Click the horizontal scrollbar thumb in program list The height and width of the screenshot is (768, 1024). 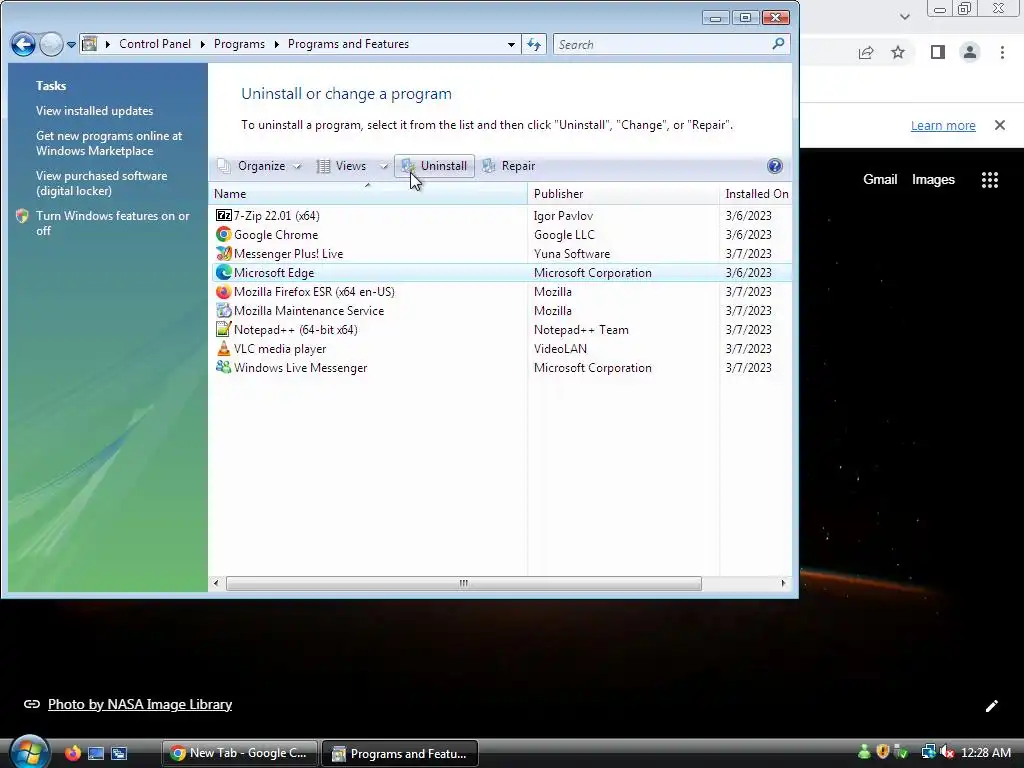point(464,583)
